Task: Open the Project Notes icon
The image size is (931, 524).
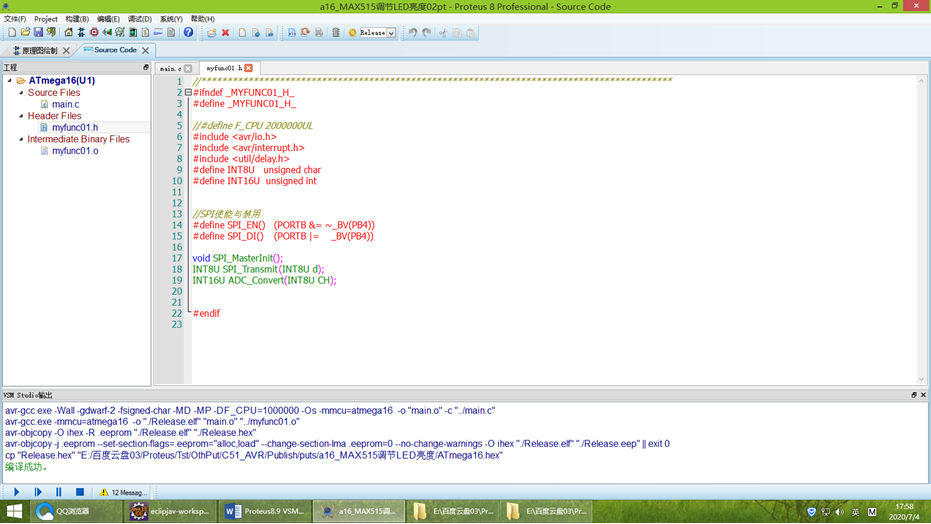Action: click(171, 33)
